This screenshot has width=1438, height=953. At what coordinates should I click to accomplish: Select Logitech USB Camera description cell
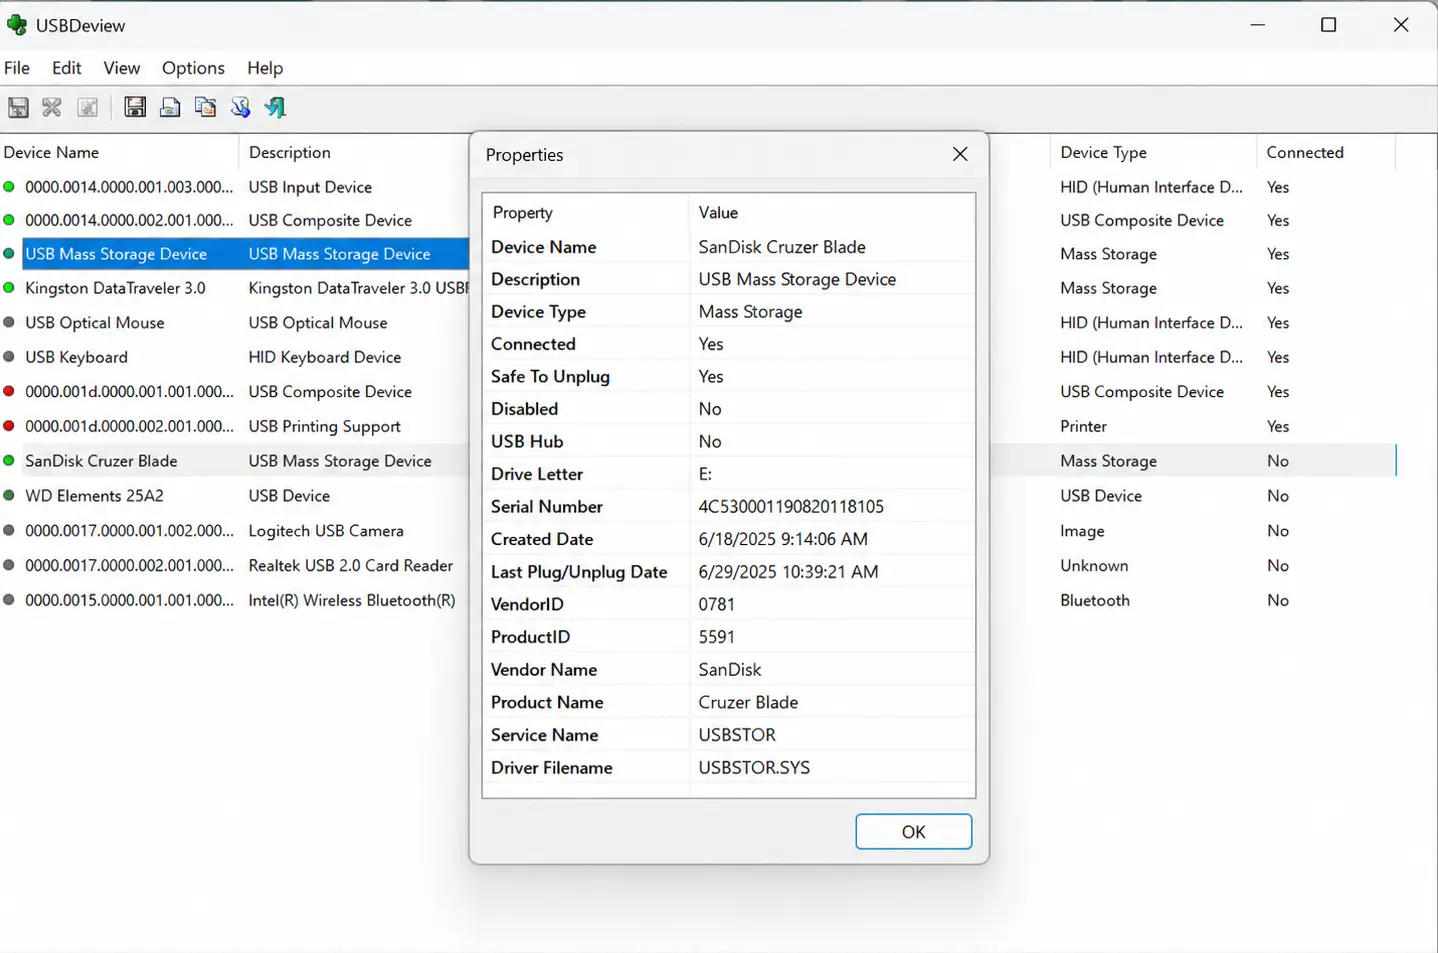click(x=326, y=531)
